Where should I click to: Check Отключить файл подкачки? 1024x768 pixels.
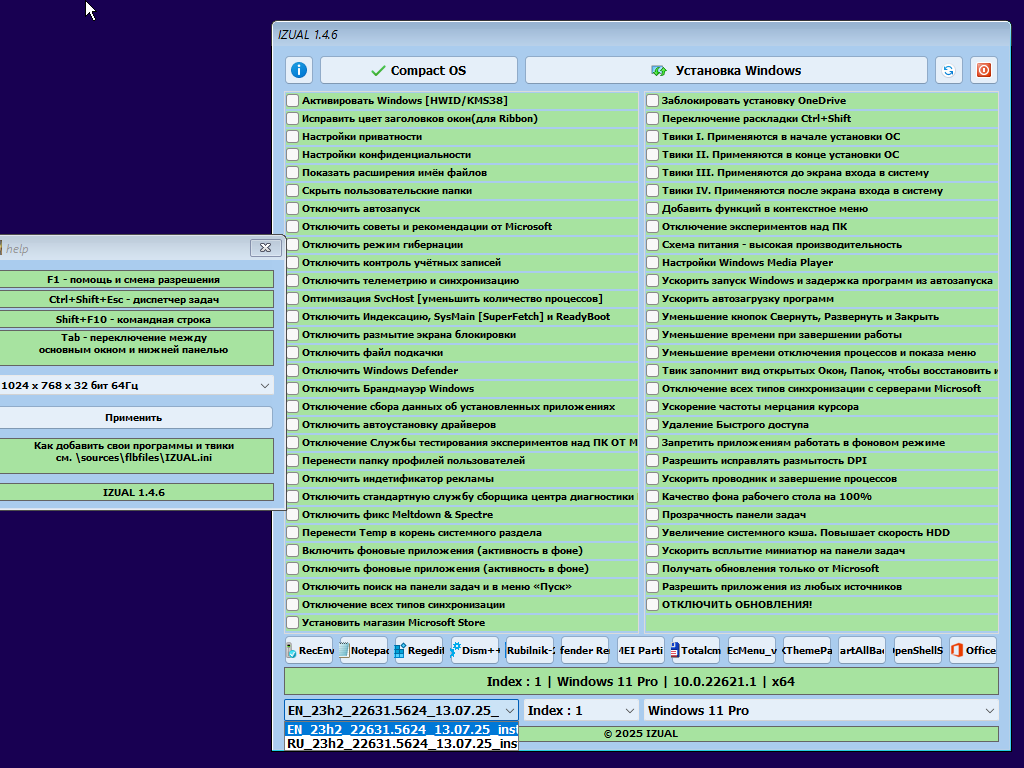[293, 353]
